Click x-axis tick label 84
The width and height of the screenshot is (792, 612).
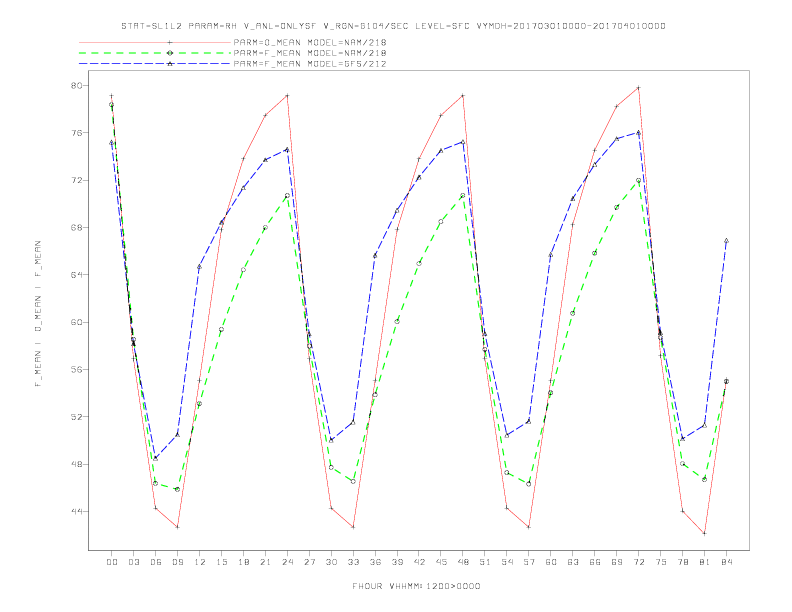[x=727, y=562]
